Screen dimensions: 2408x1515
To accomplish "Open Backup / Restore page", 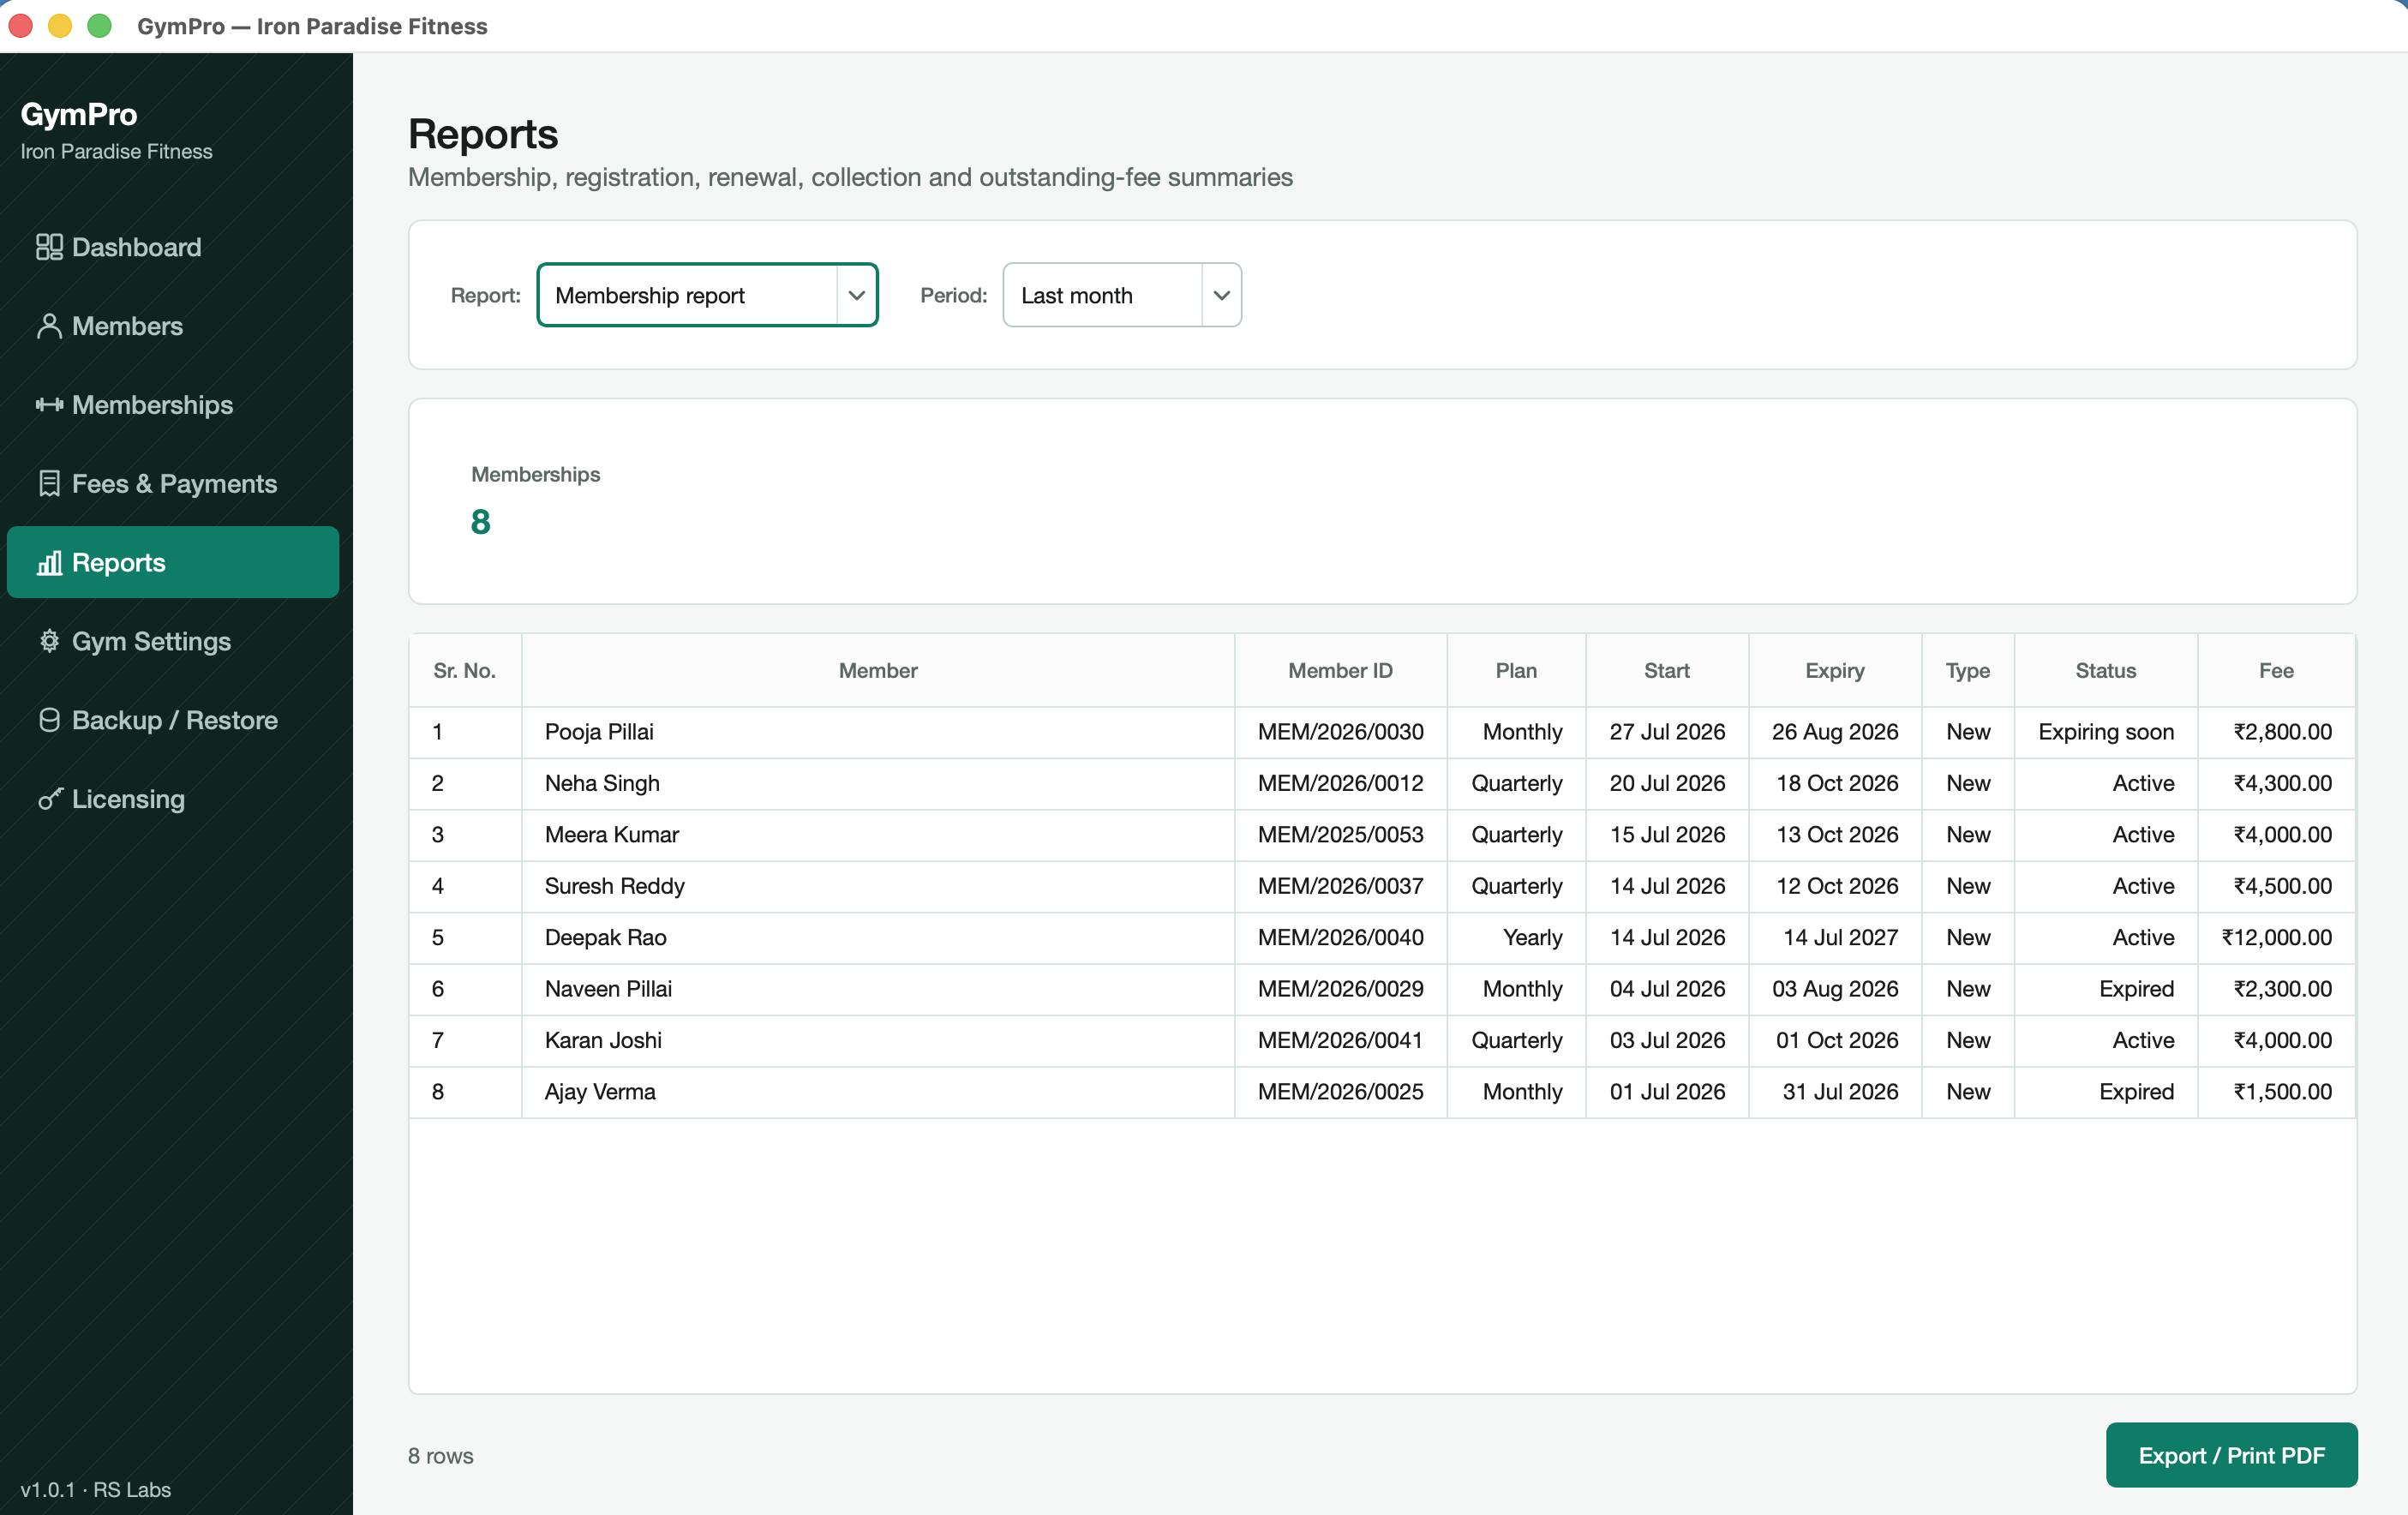I will (173, 720).
